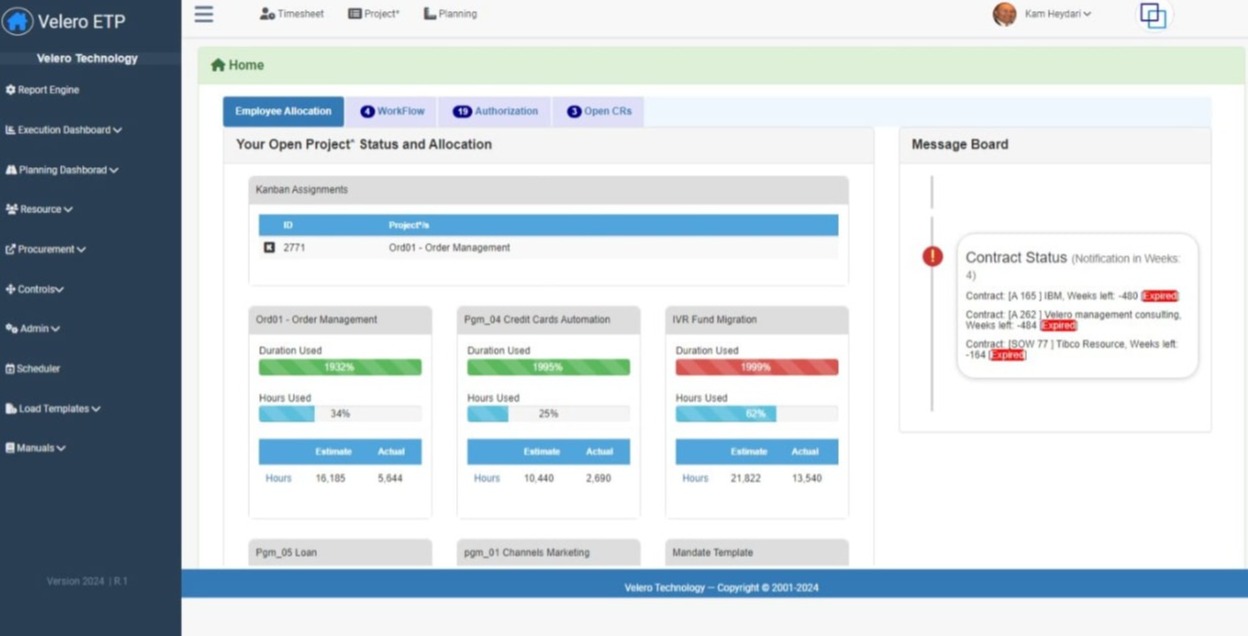The image size is (1248, 636).
Task: Open Scheduler in the sidebar
Action: click(x=33, y=369)
